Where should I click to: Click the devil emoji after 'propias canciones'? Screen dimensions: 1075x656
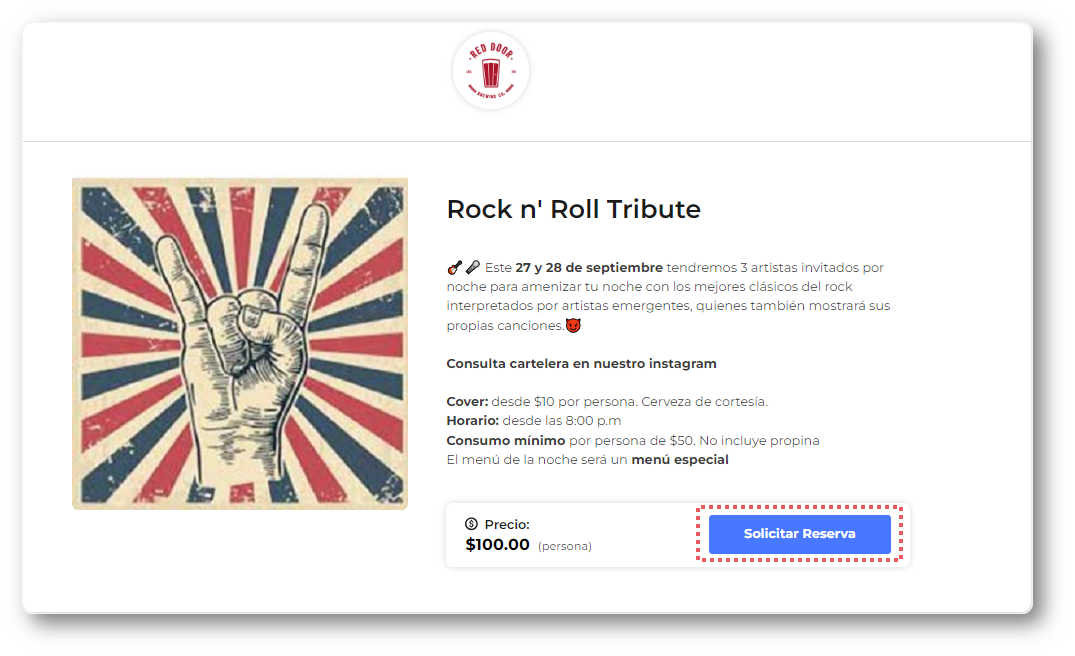(573, 326)
